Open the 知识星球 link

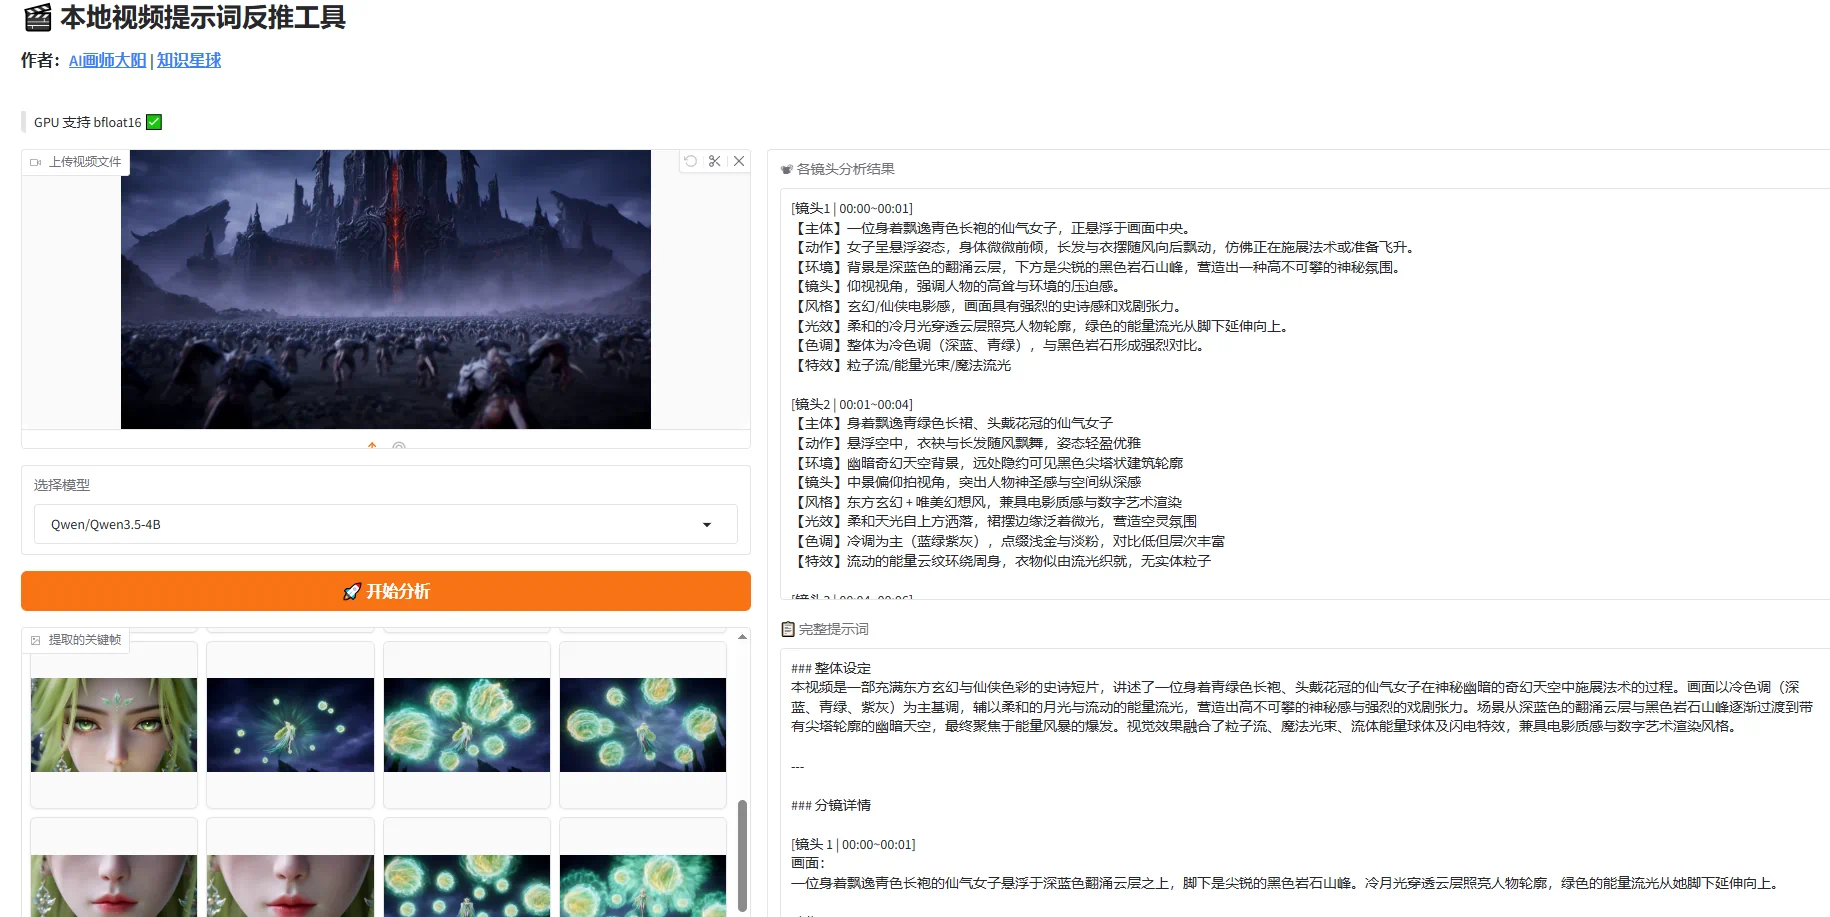(x=189, y=60)
